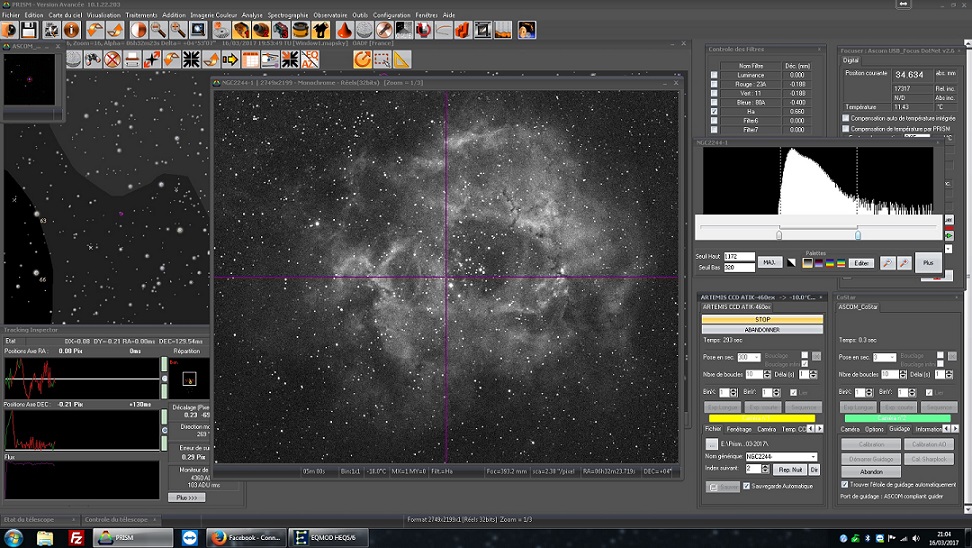Check Compensation auto de température intégrée
The width and height of the screenshot is (972, 548).
846,118
